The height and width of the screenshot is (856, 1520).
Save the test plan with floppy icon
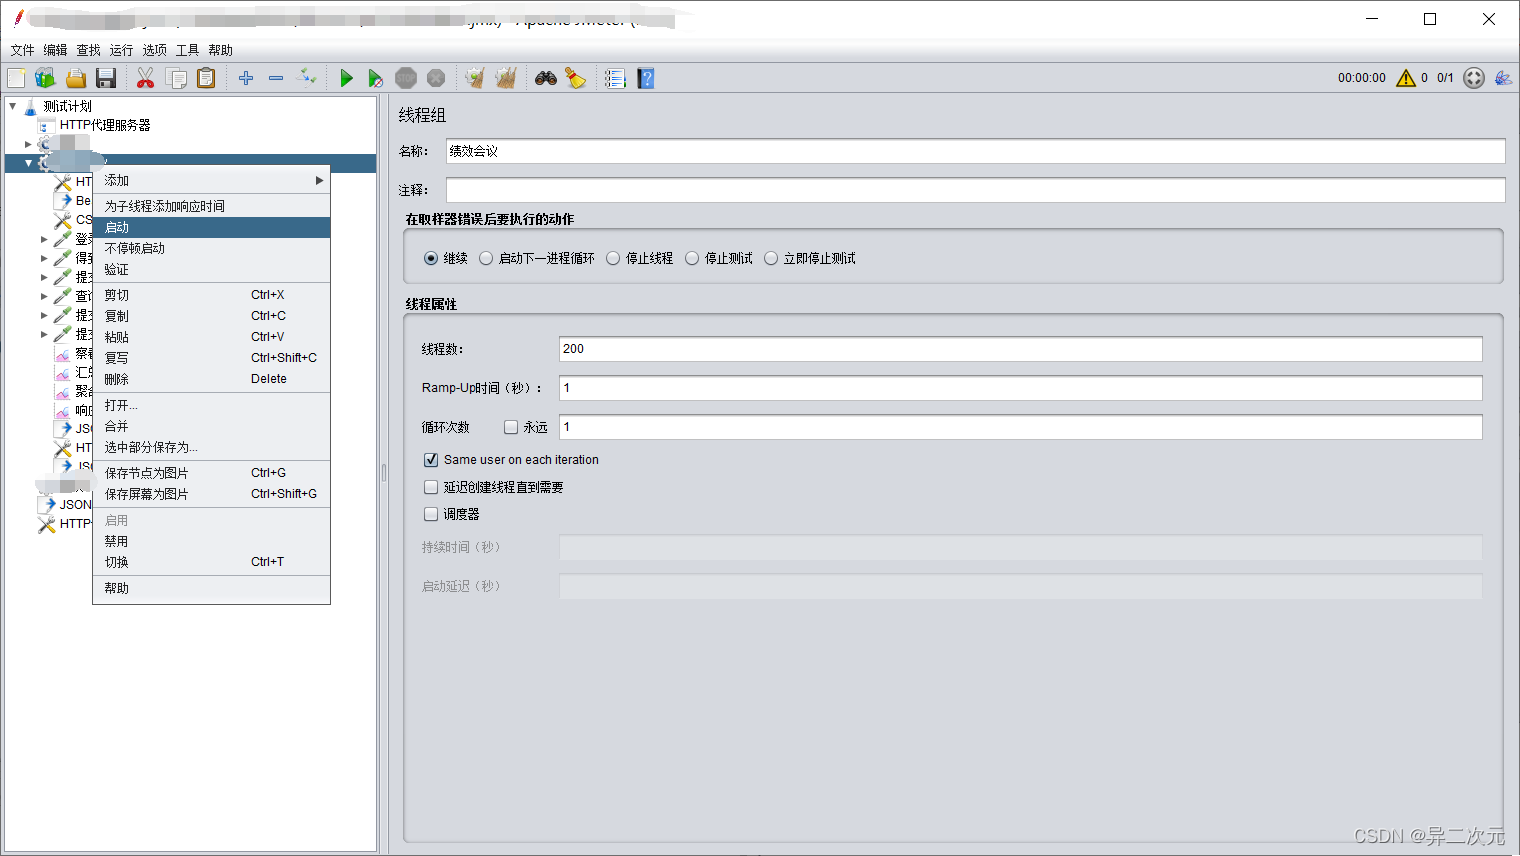point(106,78)
